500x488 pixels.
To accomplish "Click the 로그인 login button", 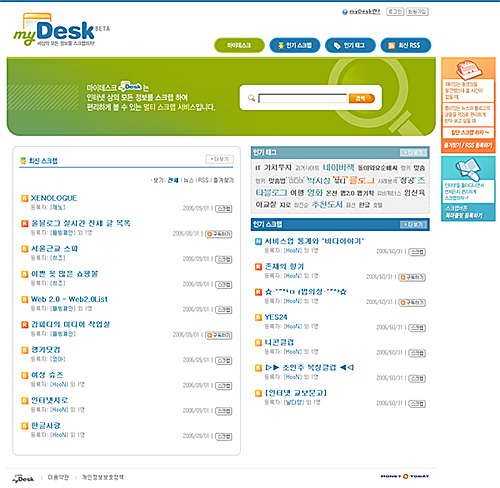I will pos(395,12).
